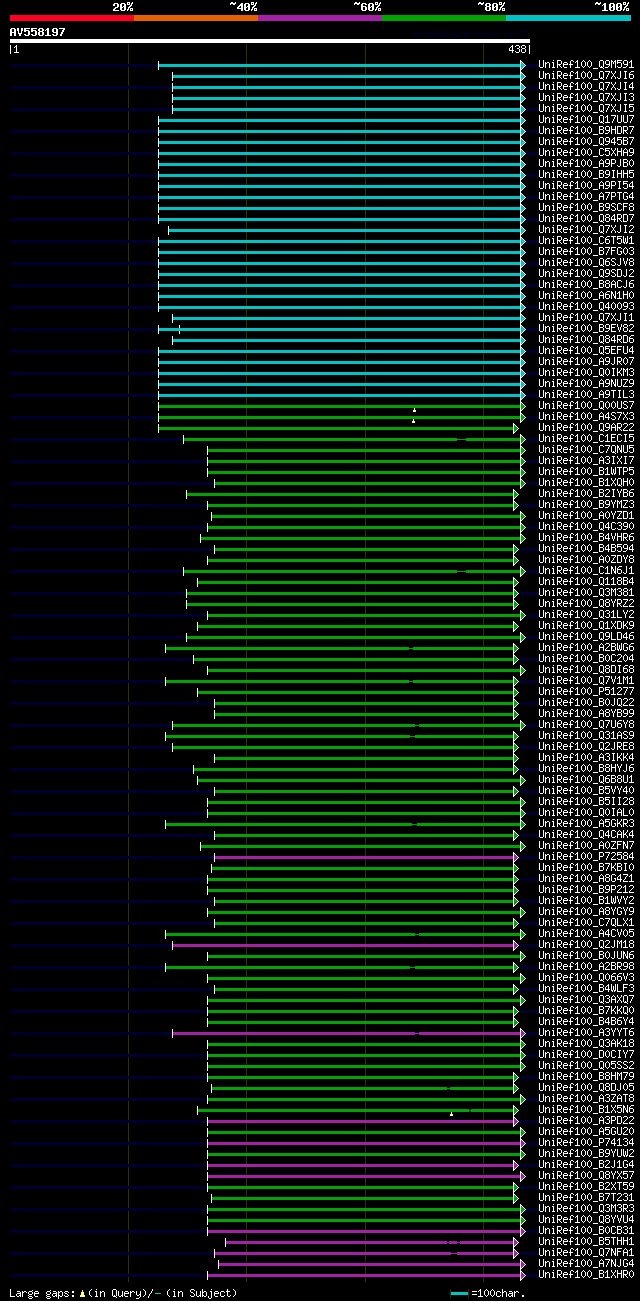This screenshot has height=1301, width=640.
Task: Click the purple ~60% identity legend segment
Action: 319,18
